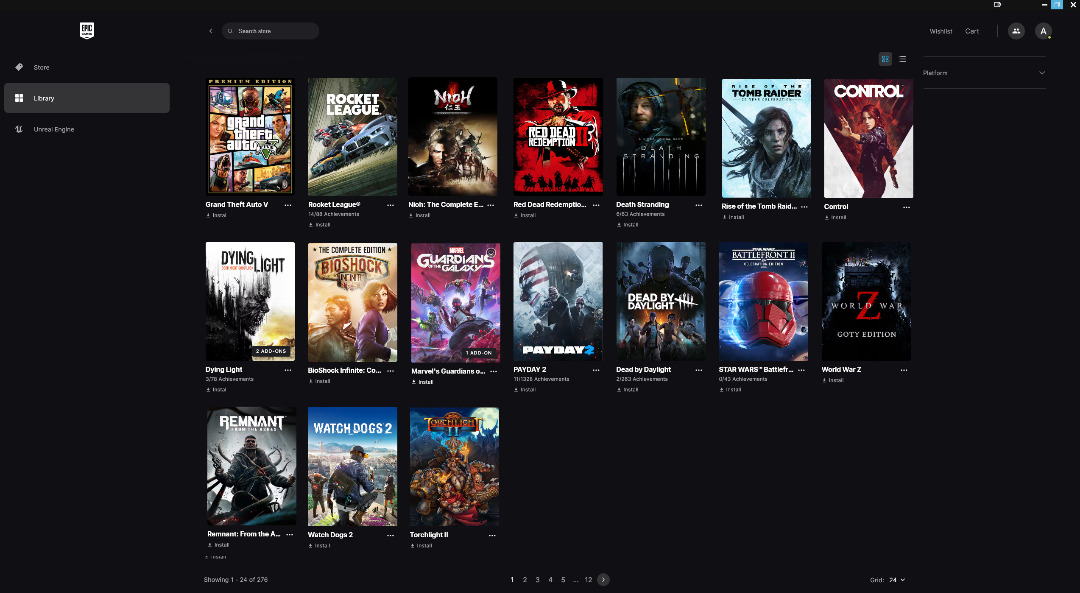Screen dimensions: 1080x593
Task: Click the 2 ADD-ONS badge on Dying Light
Action: [x=271, y=351]
